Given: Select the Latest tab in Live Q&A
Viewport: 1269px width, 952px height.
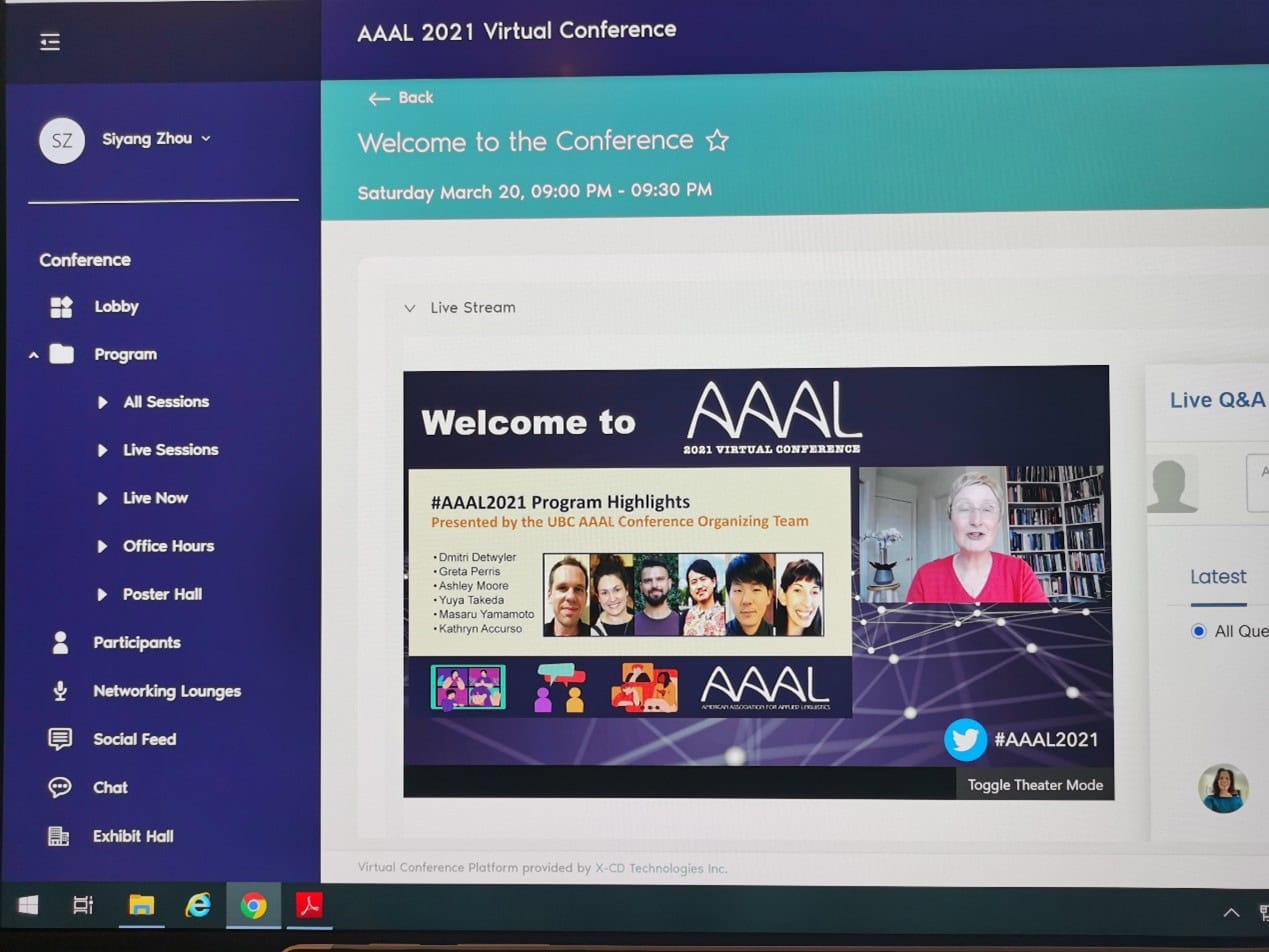Looking at the screenshot, I should pyautogui.click(x=1218, y=577).
